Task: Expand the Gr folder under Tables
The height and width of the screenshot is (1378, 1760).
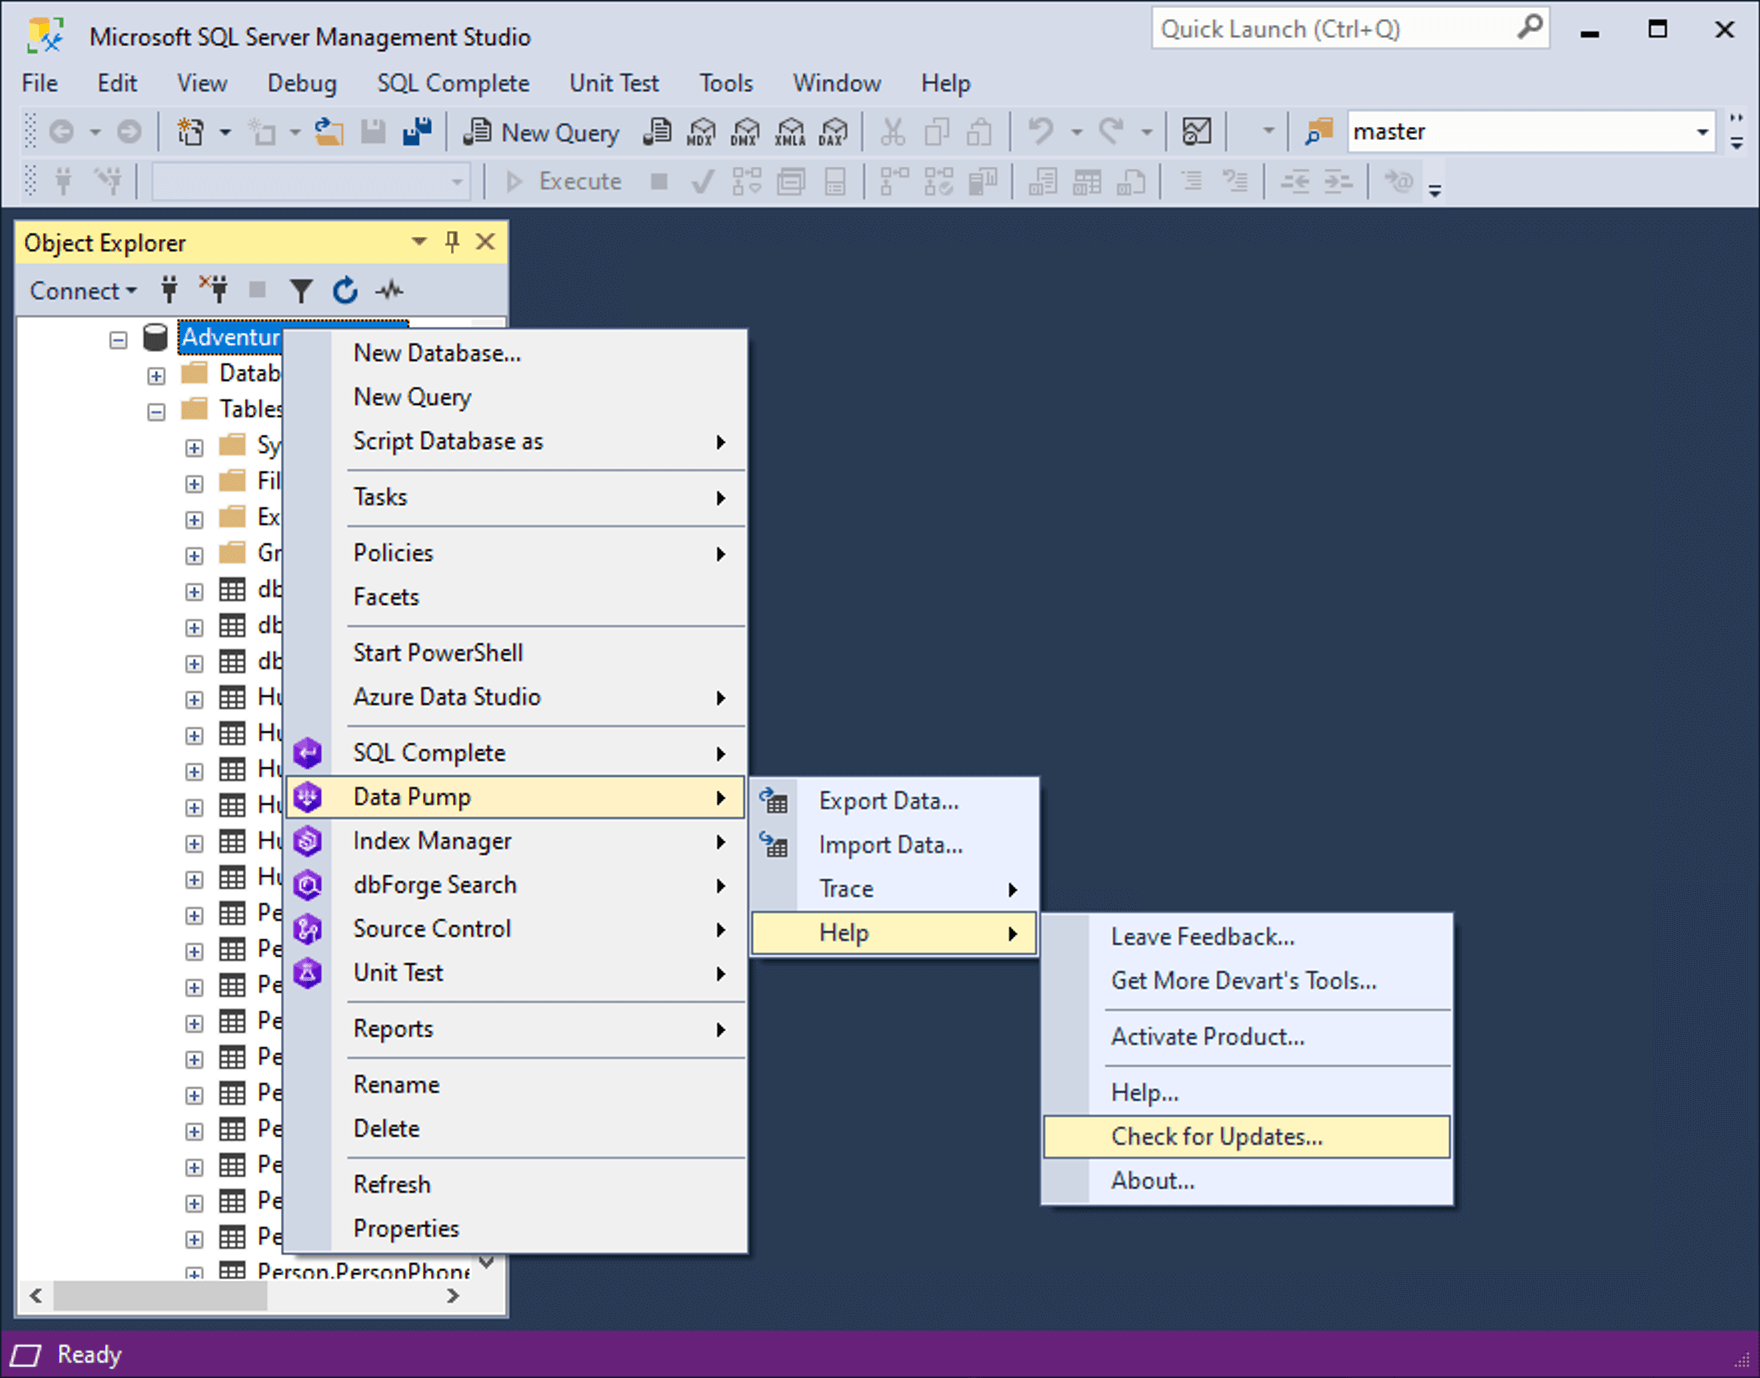Action: pyautogui.click(x=194, y=556)
